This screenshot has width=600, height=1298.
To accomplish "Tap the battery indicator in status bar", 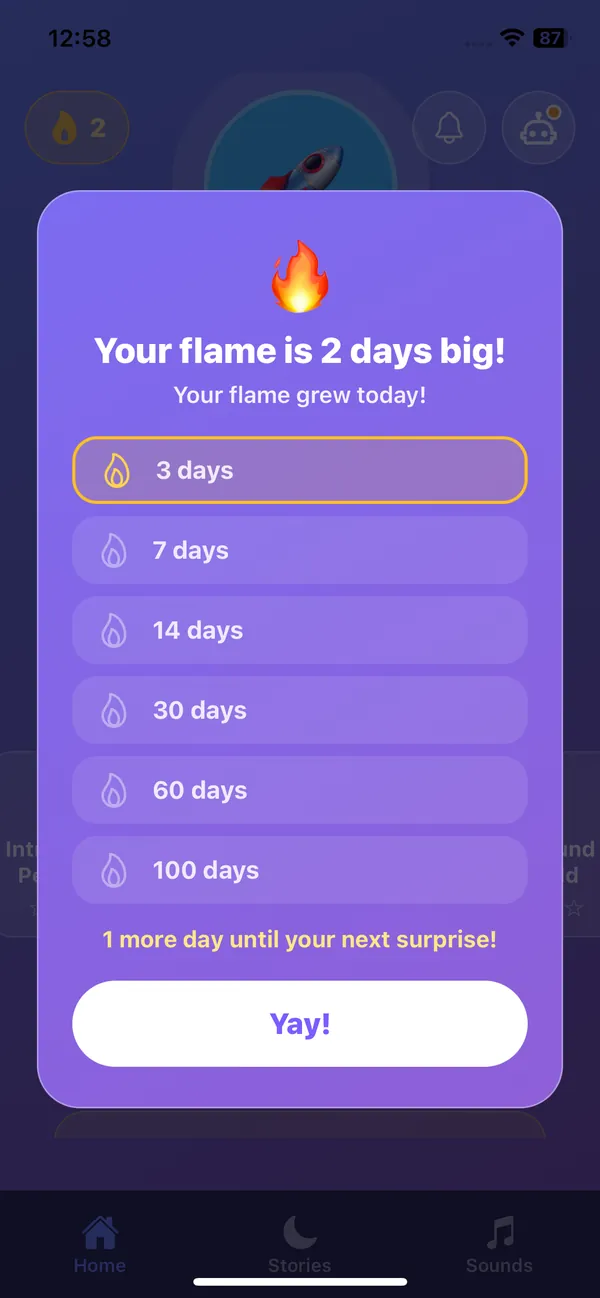I will click(x=550, y=38).
